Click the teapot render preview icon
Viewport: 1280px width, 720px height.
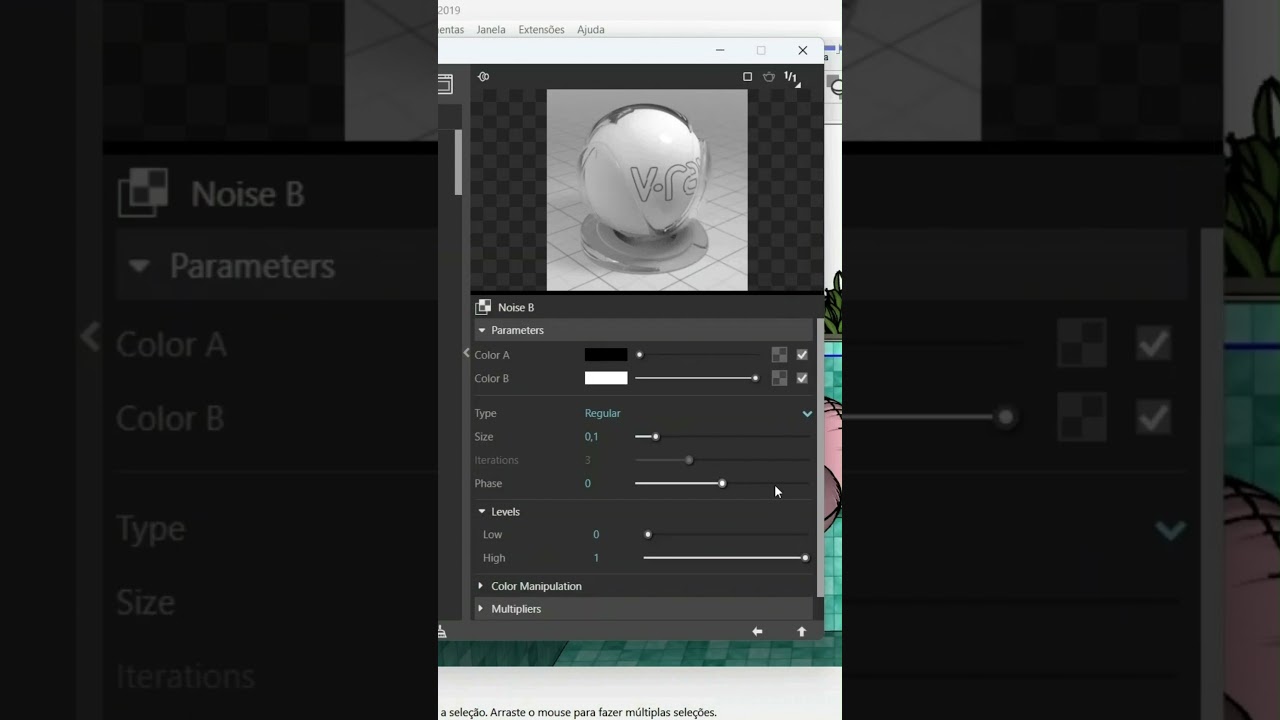click(769, 77)
